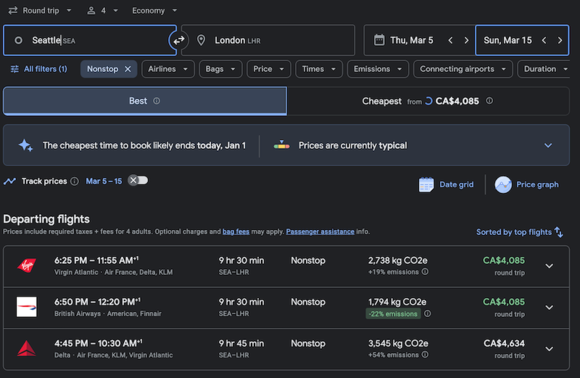Click the London LHR destination field
This screenshot has width=580, height=378.
point(268,40)
